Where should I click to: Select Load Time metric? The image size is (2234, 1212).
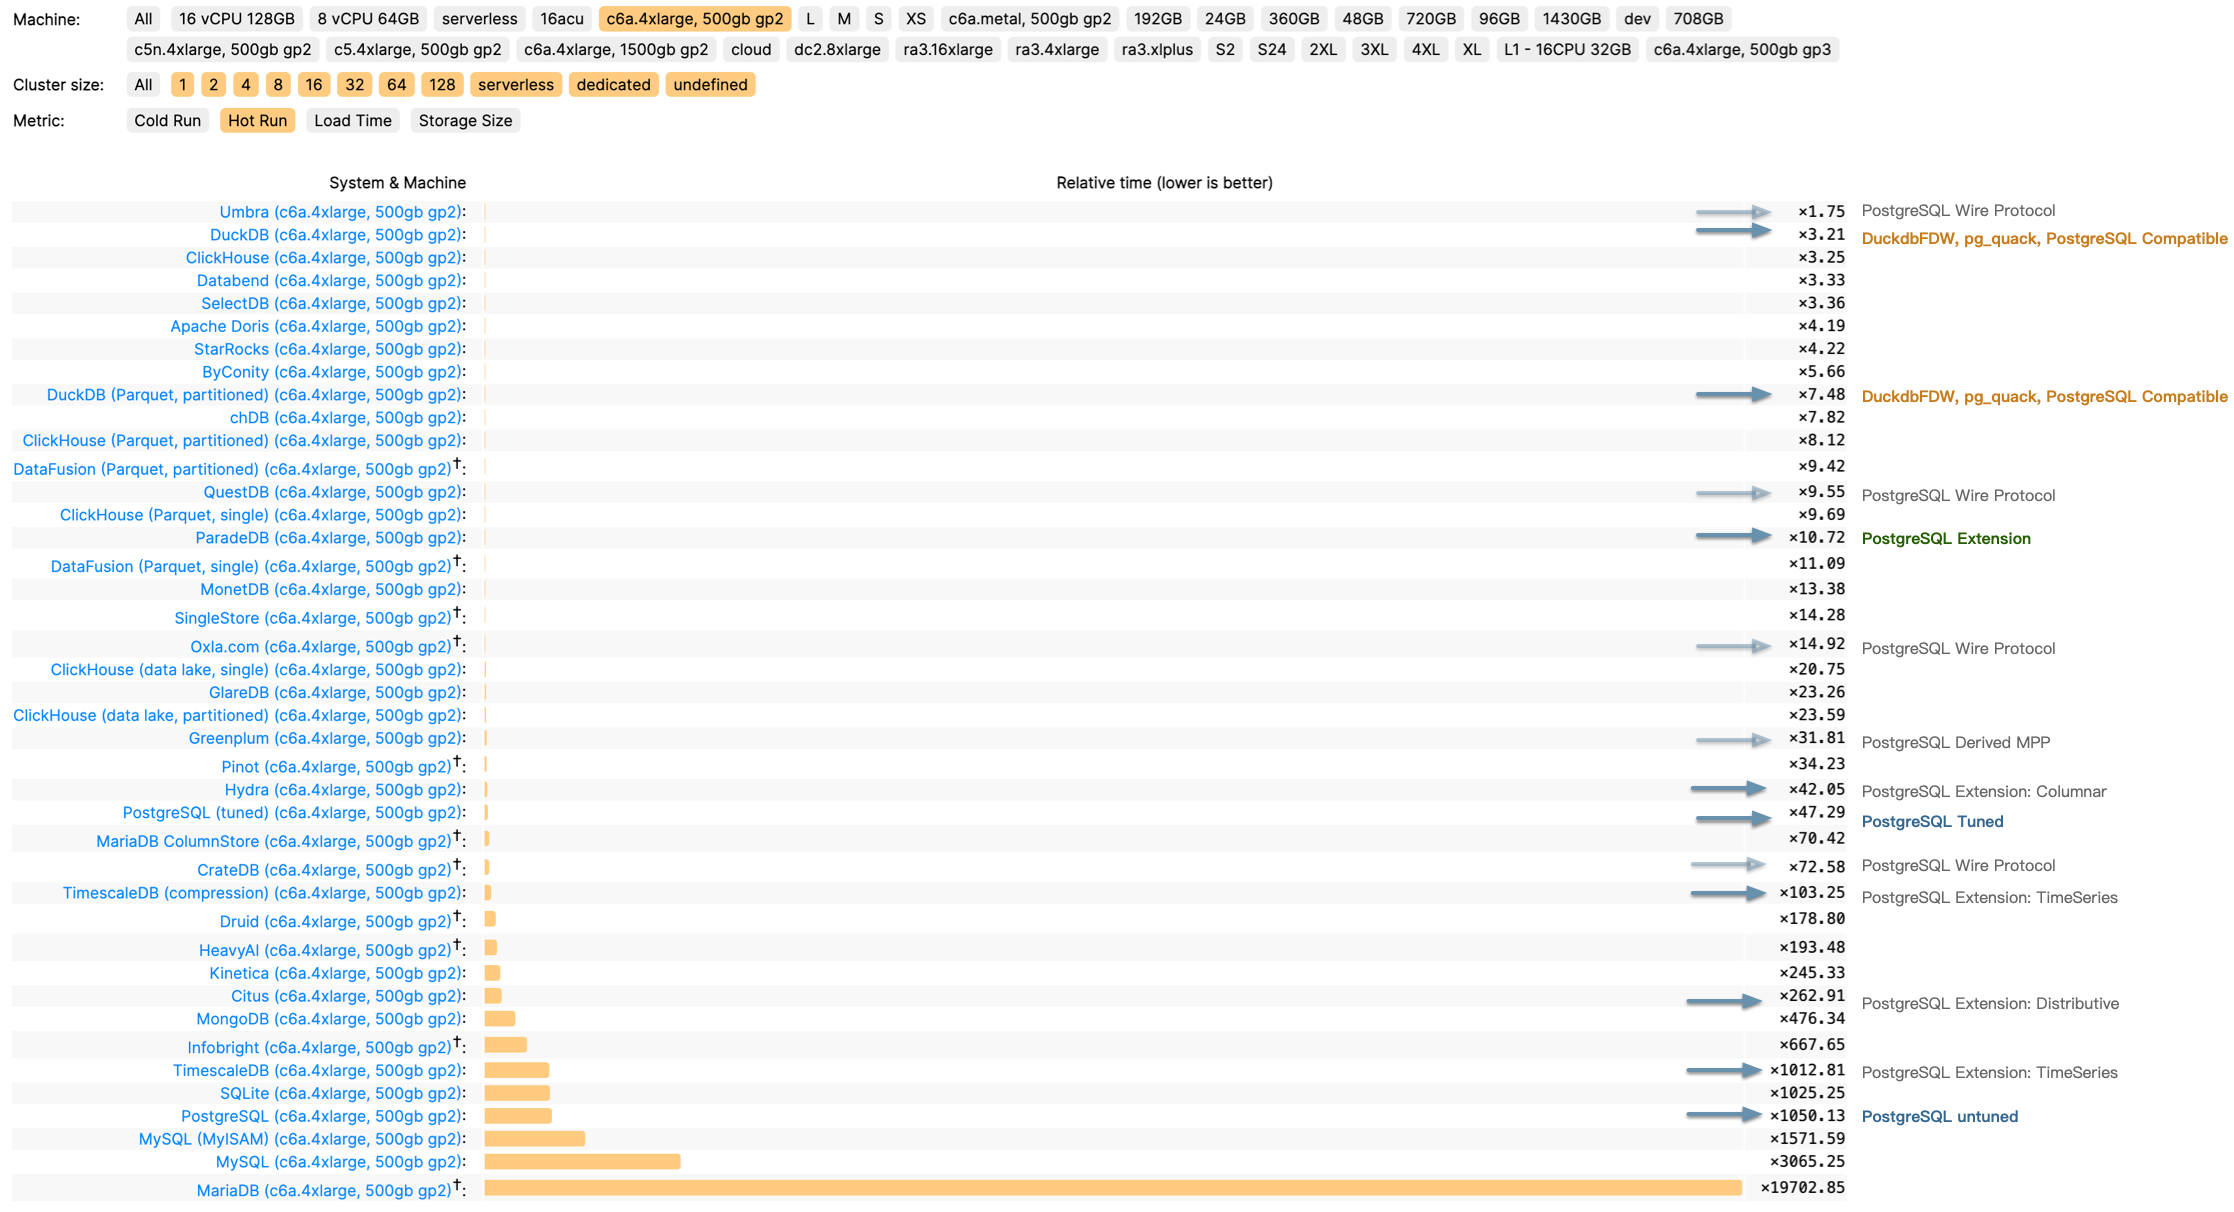(x=352, y=120)
